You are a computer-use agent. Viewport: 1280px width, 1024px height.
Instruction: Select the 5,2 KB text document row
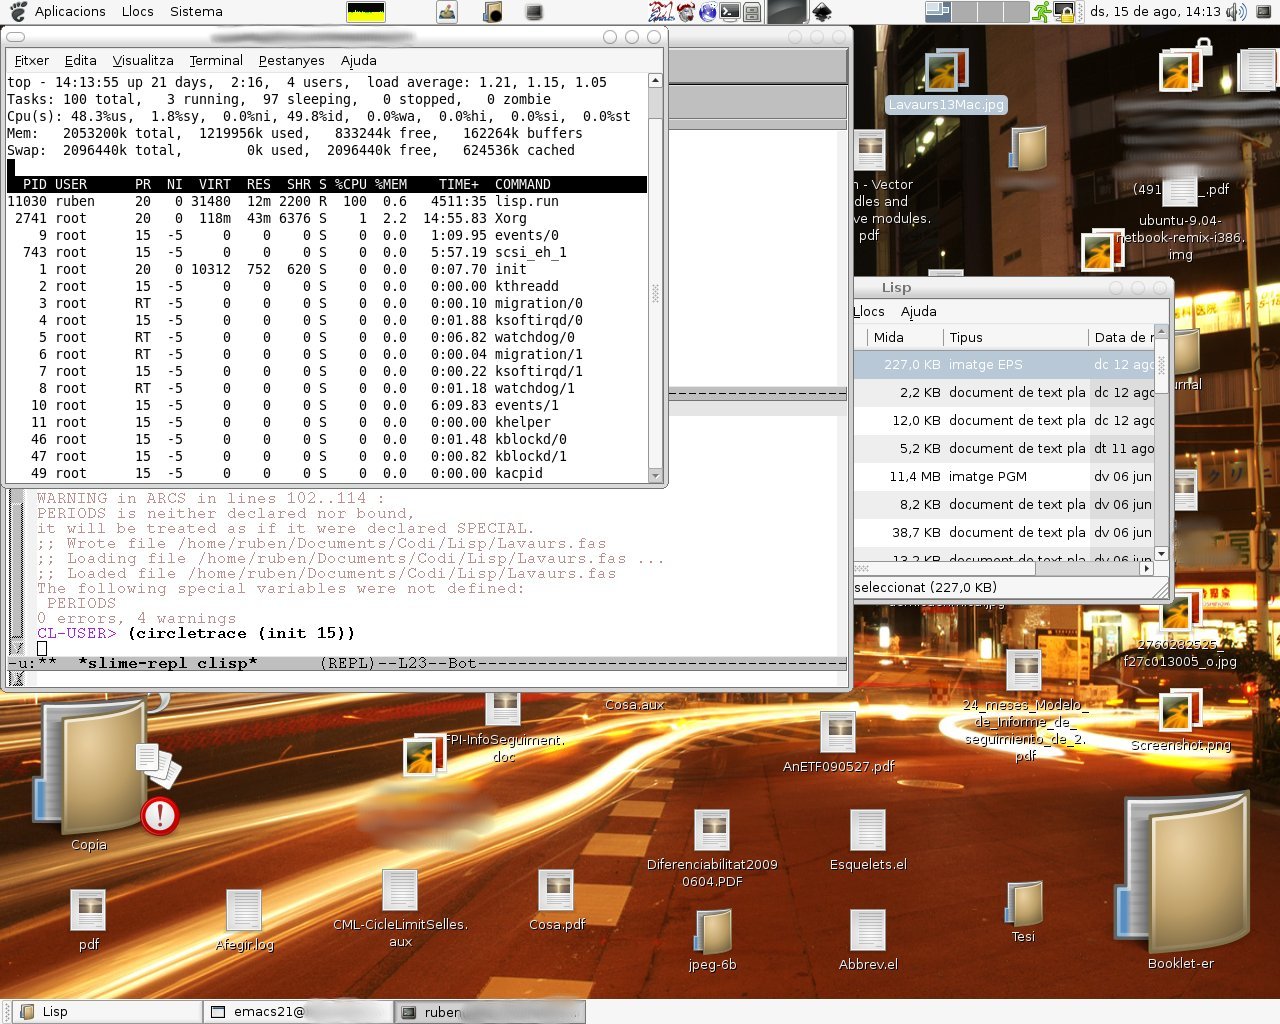(1004, 449)
